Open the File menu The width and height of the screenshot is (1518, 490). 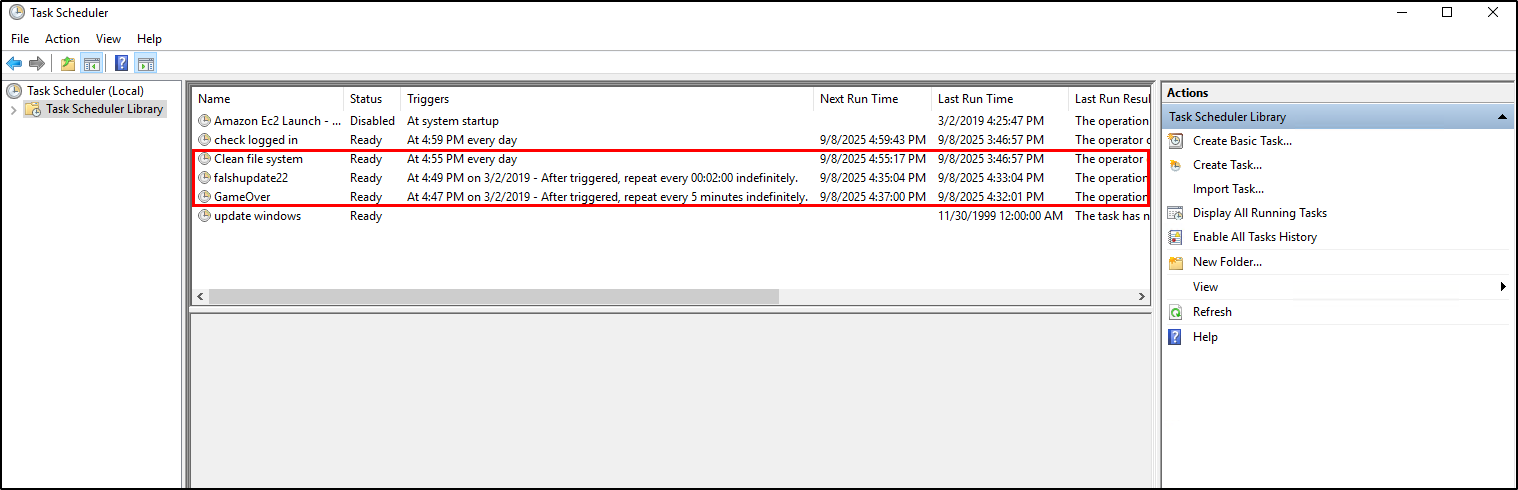pyautogui.click(x=20, y=39)
